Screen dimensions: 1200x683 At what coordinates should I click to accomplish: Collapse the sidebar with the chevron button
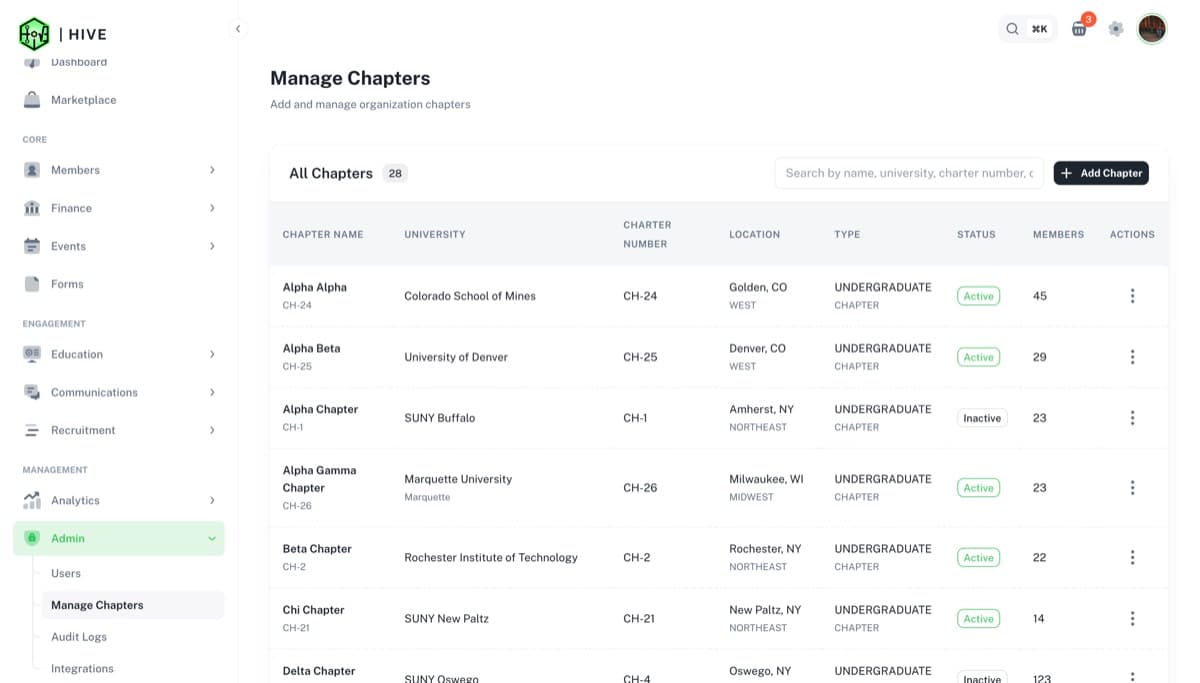pos(238,29)
